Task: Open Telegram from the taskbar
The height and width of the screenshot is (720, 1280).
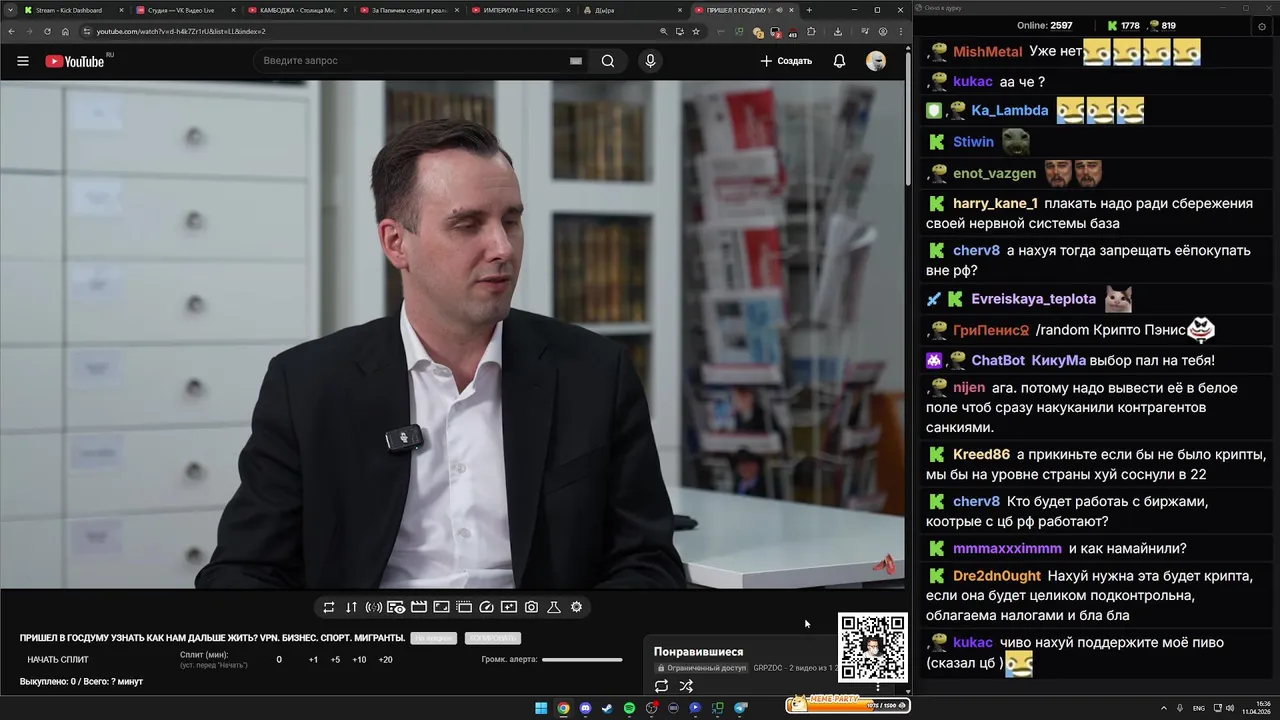Action: [x=740, y=708]
